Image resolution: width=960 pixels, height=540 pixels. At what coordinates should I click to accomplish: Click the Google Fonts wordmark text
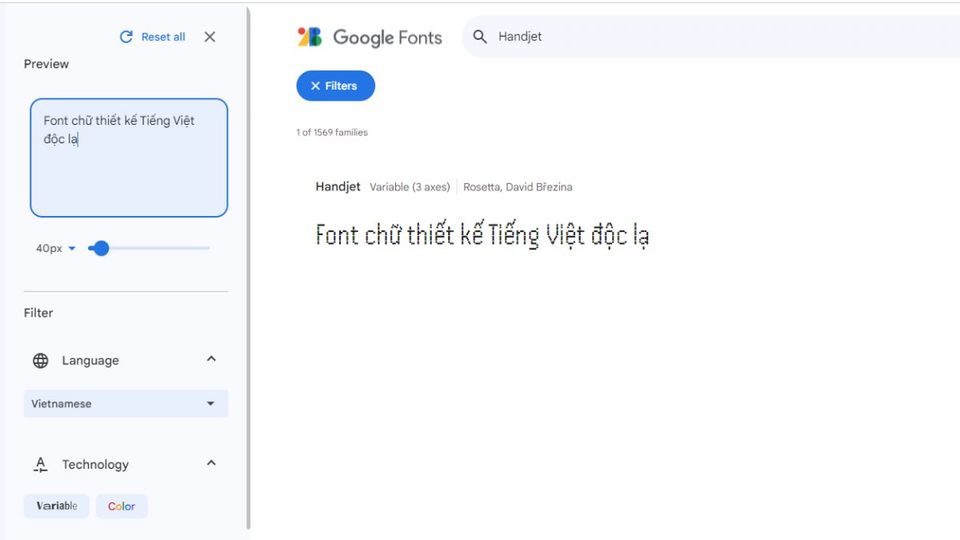click(388, 37)
